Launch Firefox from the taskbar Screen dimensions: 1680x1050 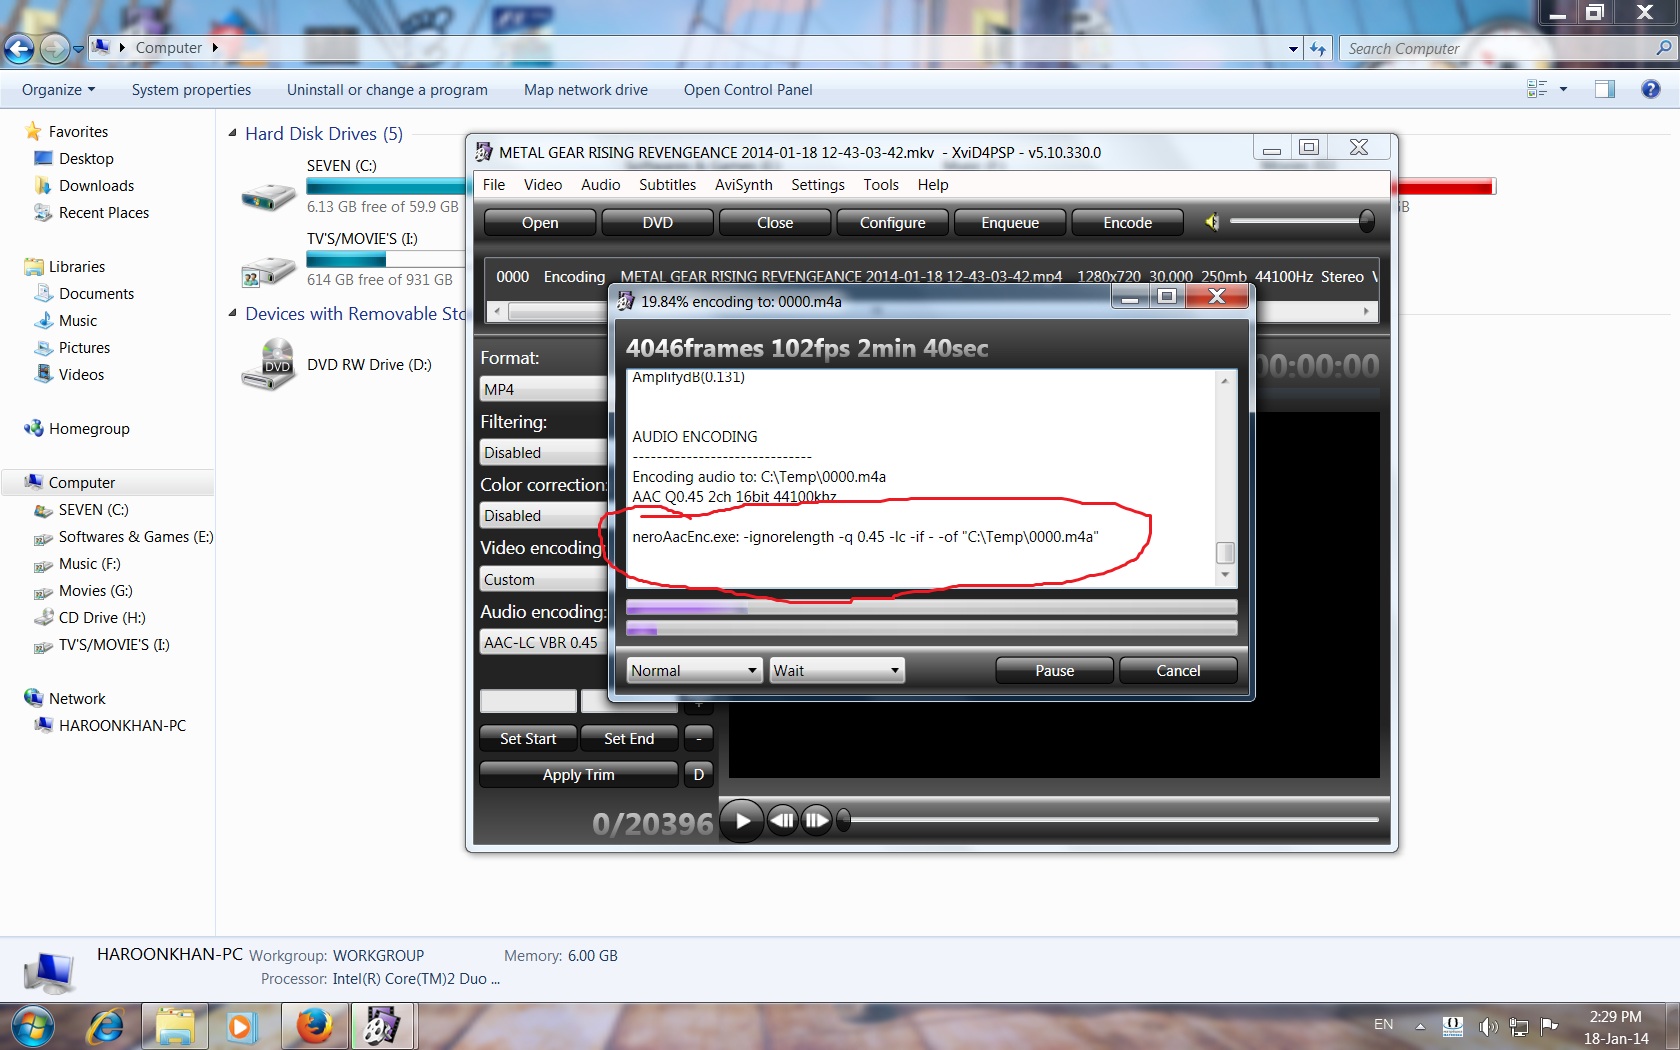pos(314,1026)
